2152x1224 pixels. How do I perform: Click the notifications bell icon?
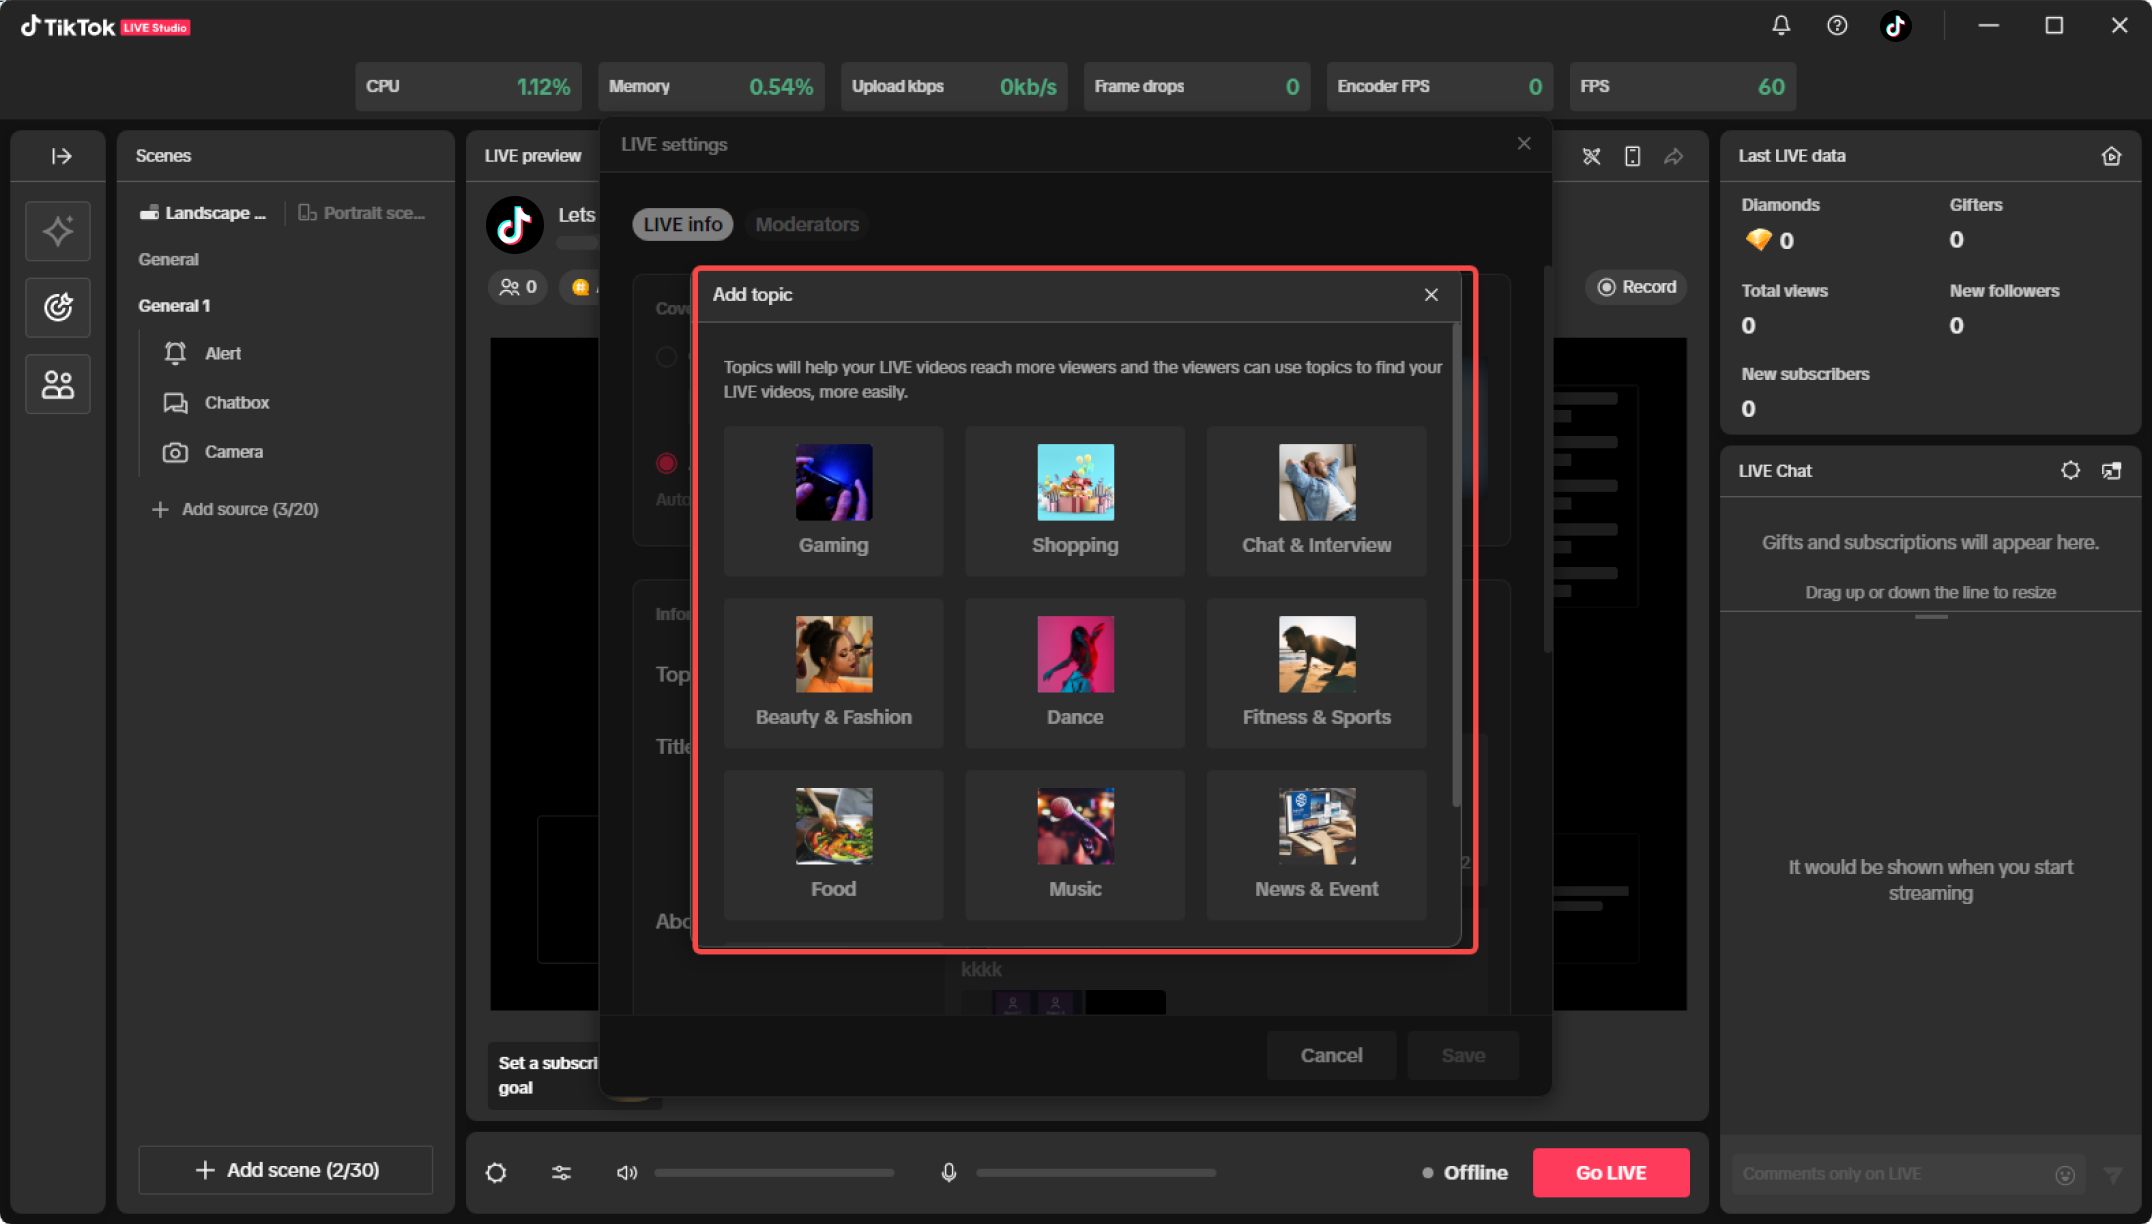click(1781, 26)
